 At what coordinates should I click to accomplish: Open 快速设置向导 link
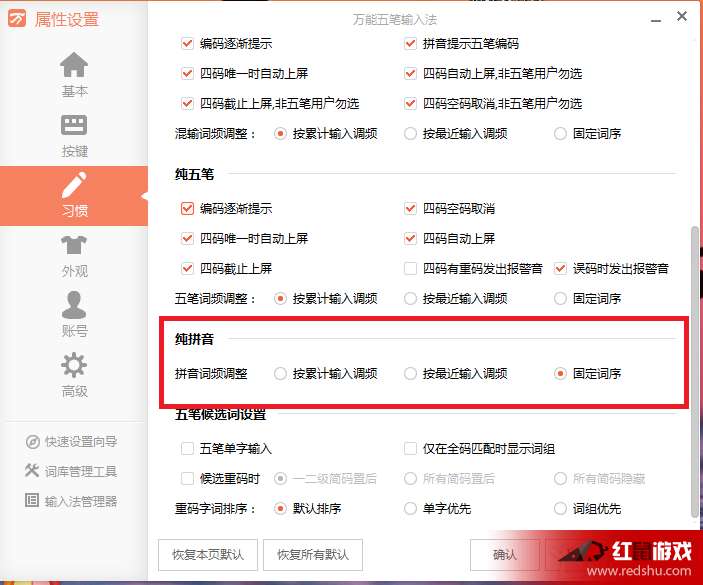pos(81,442)
